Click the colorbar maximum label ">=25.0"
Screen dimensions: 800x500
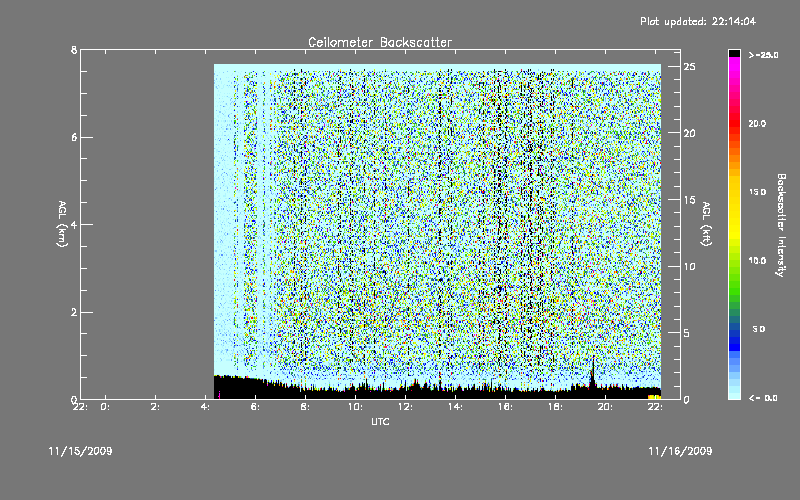click(x=764, y=55)
